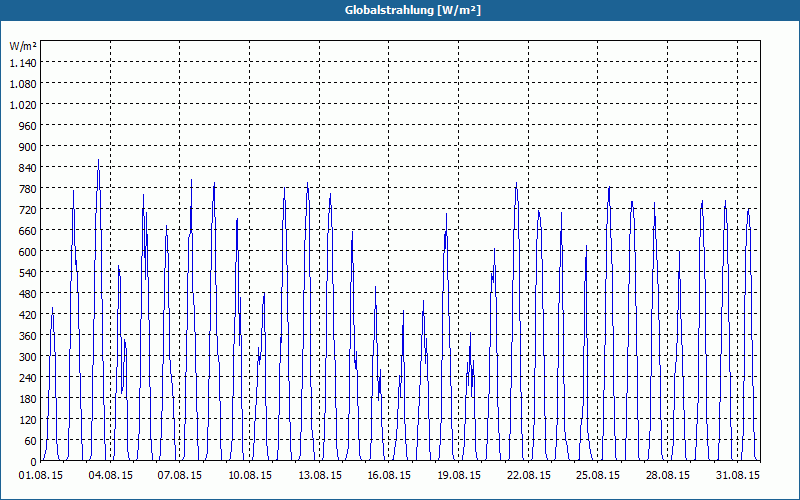Select the 22.08.15 date label
Image resolution: width=800 pixels, height=500 pixels.
529,475
